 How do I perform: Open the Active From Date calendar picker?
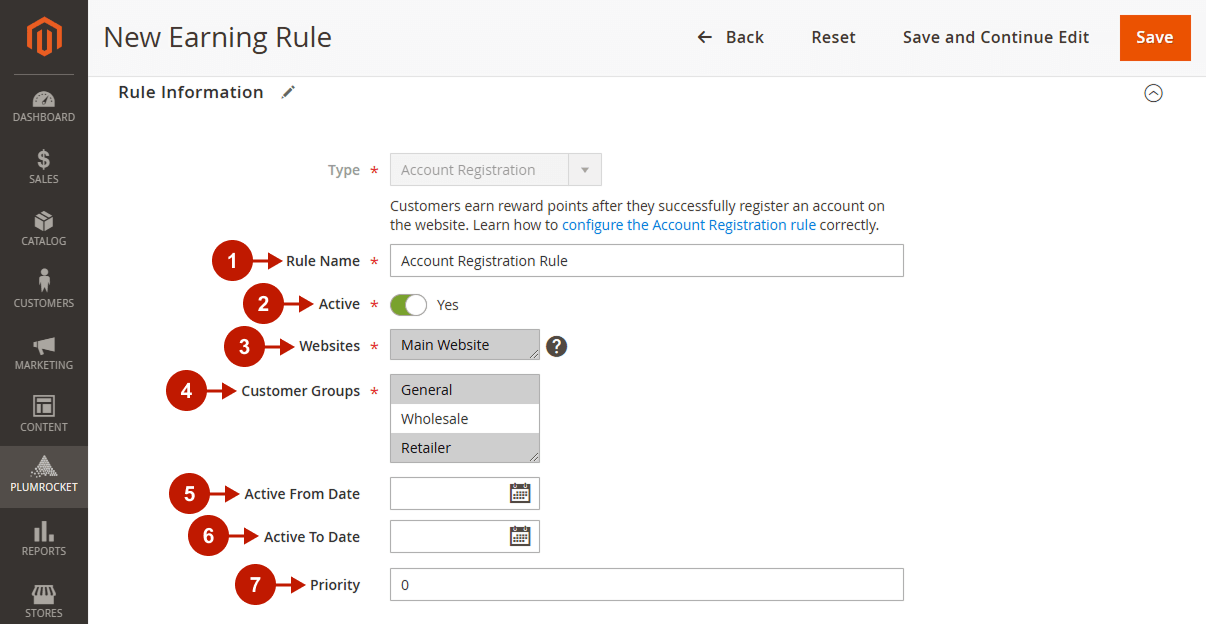(x=520, y=493)
